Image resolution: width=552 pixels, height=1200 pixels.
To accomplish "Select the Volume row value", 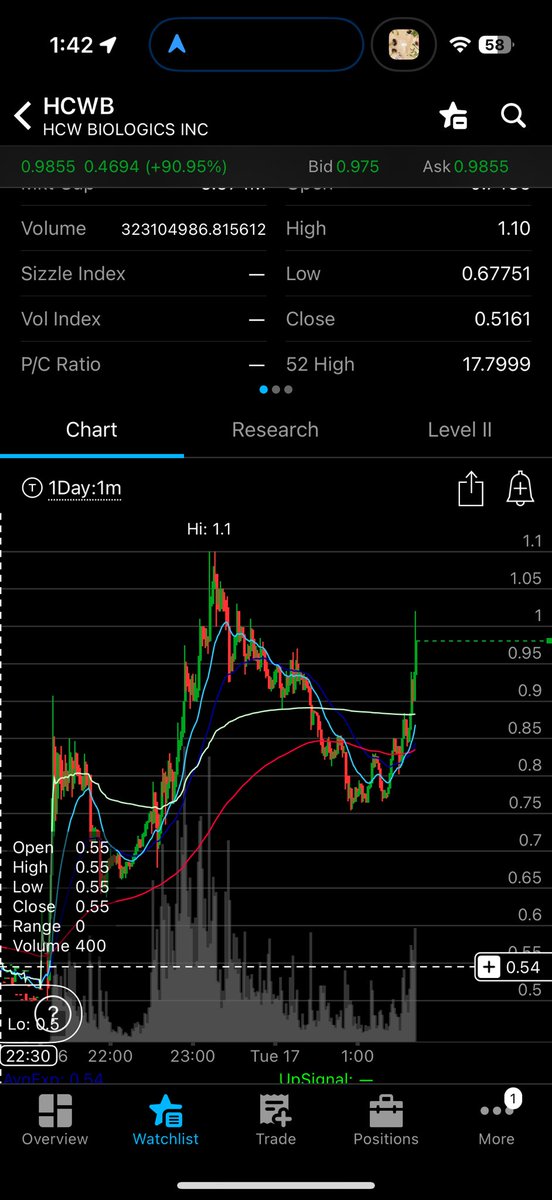I will [194, 229].
